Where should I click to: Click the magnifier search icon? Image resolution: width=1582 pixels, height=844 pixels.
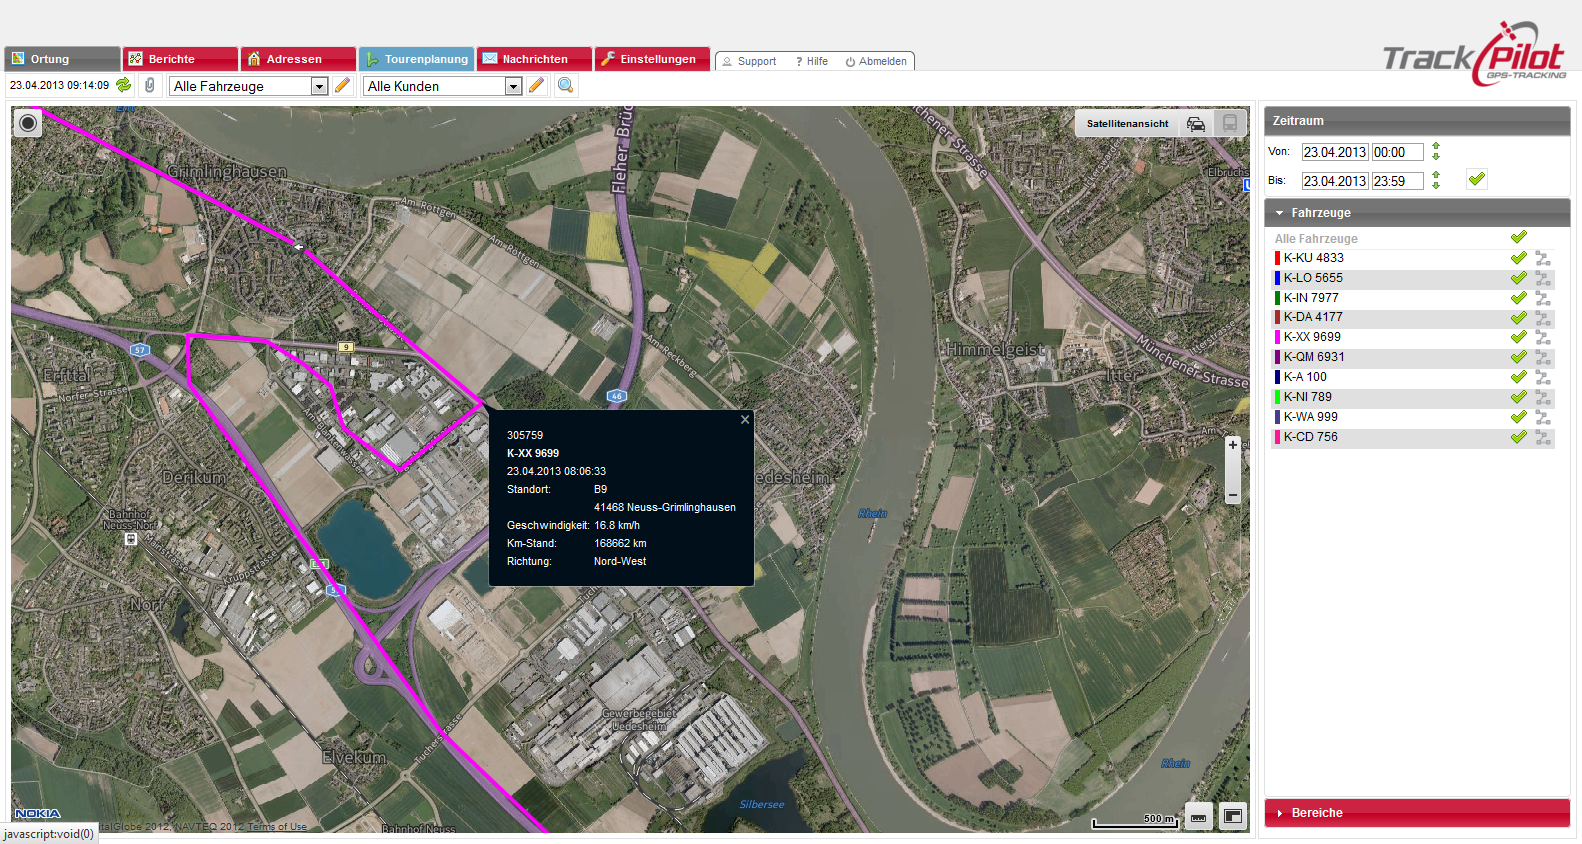565,86
